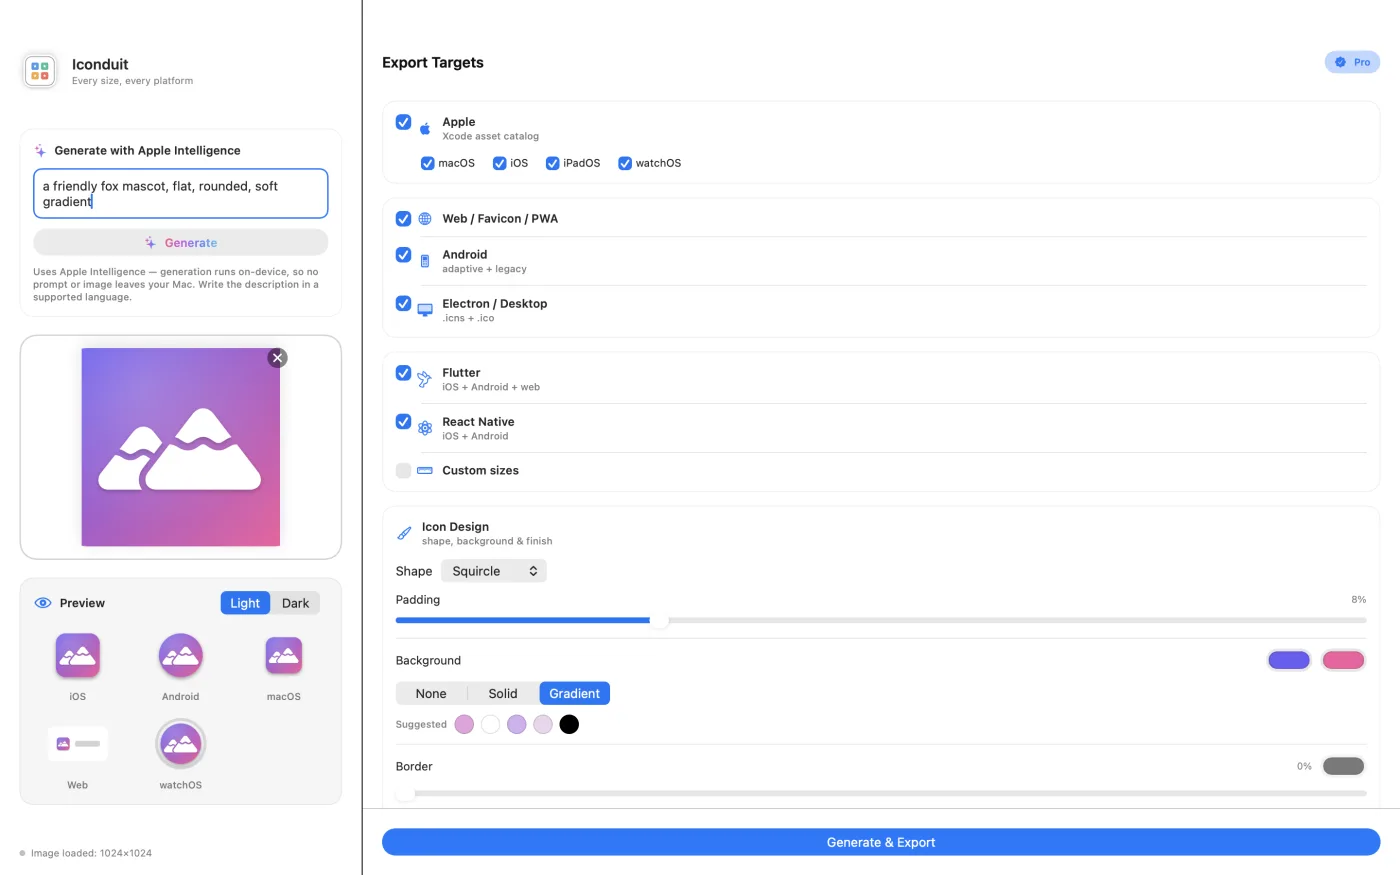Click the Iconduit app logo icon
Viewport: 1400px width, 875px height.
(x=40, y=71)
